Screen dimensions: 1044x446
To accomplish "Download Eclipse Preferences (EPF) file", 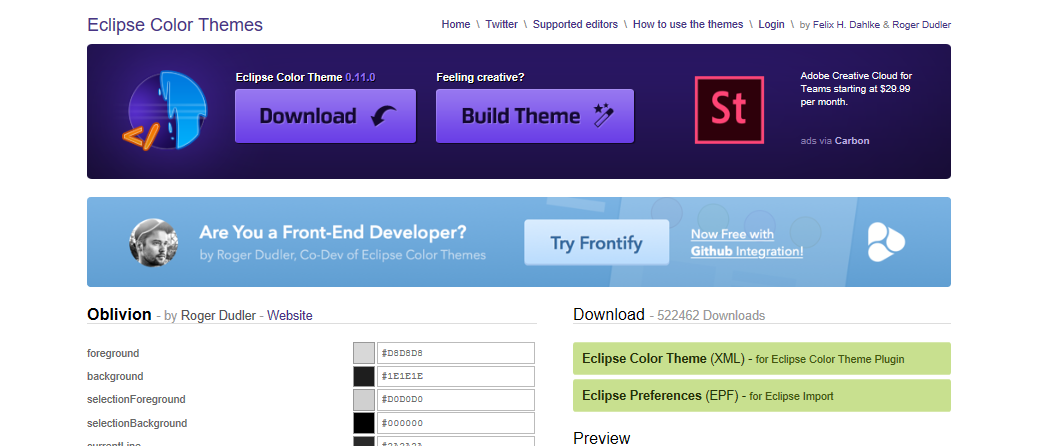I will pos(762,396).
